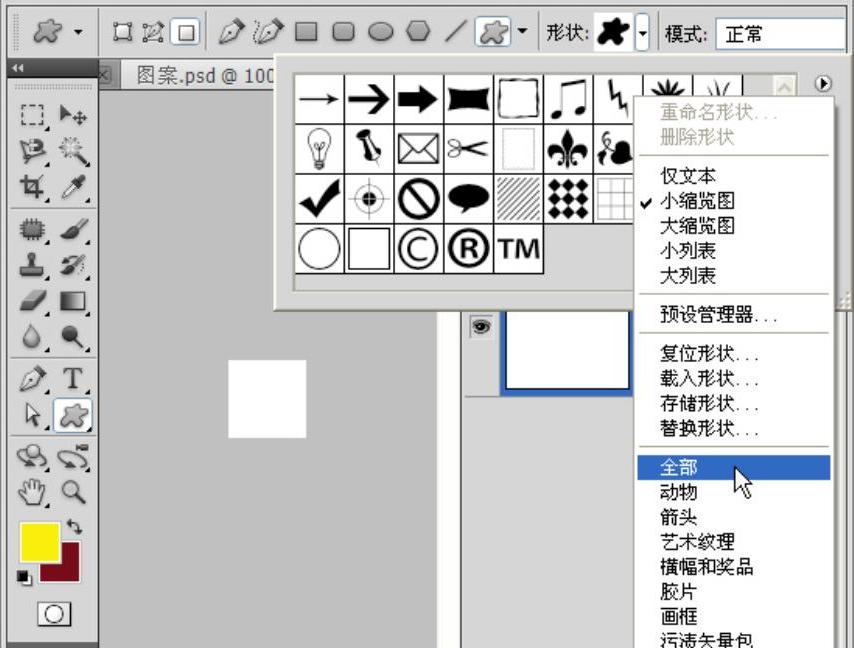The width and height of the screenshot is (854, 648).
Task: Pick the Zoom tool magnifier
Action: (73, 491)
